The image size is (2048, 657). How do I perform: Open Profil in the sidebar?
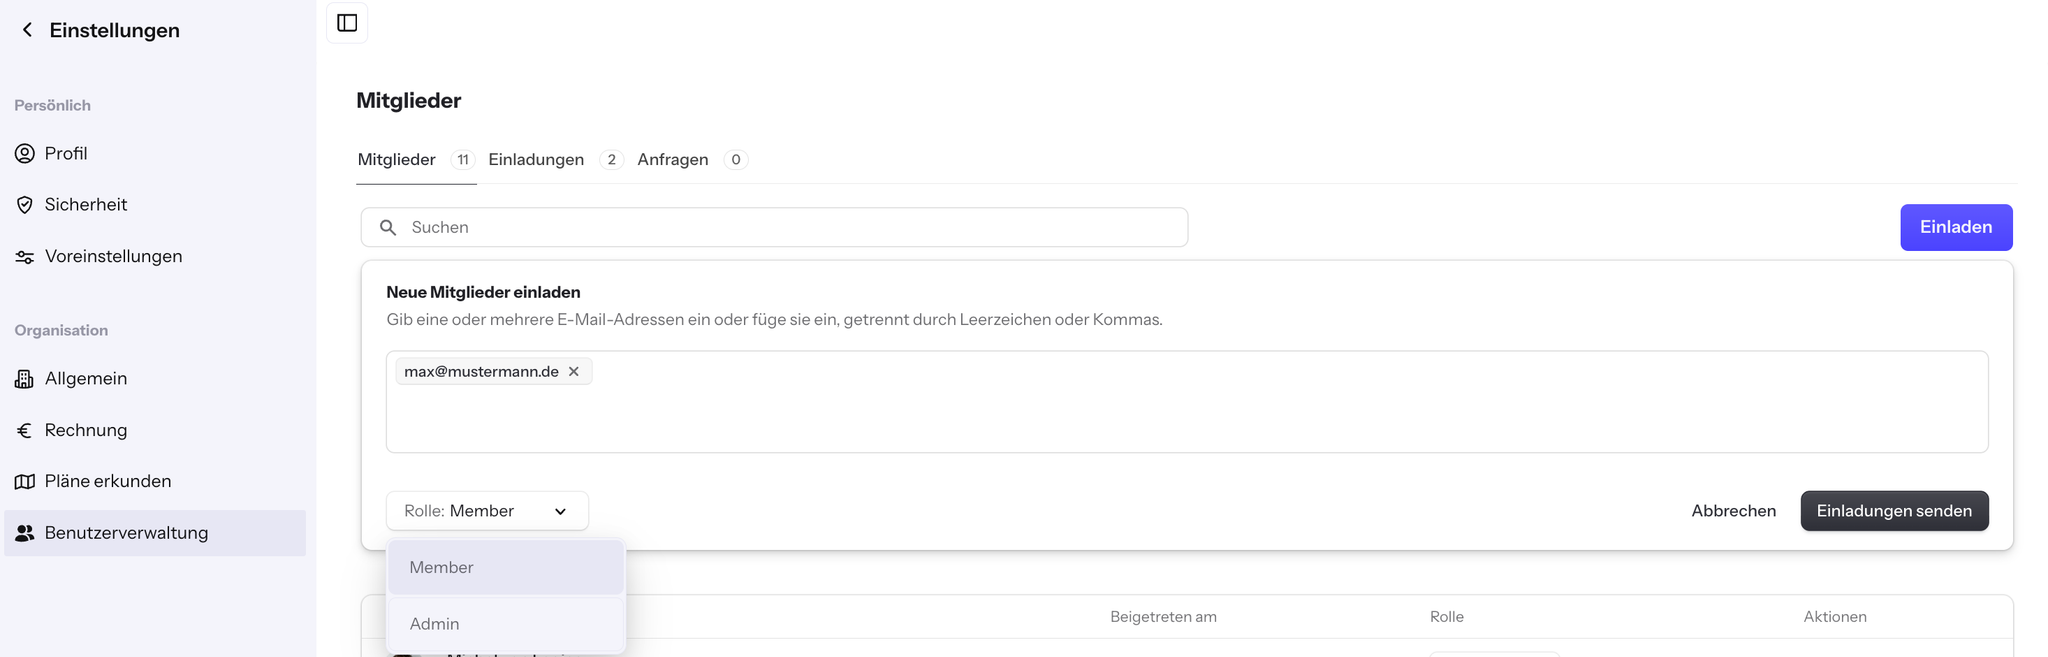tap(155, 153)
